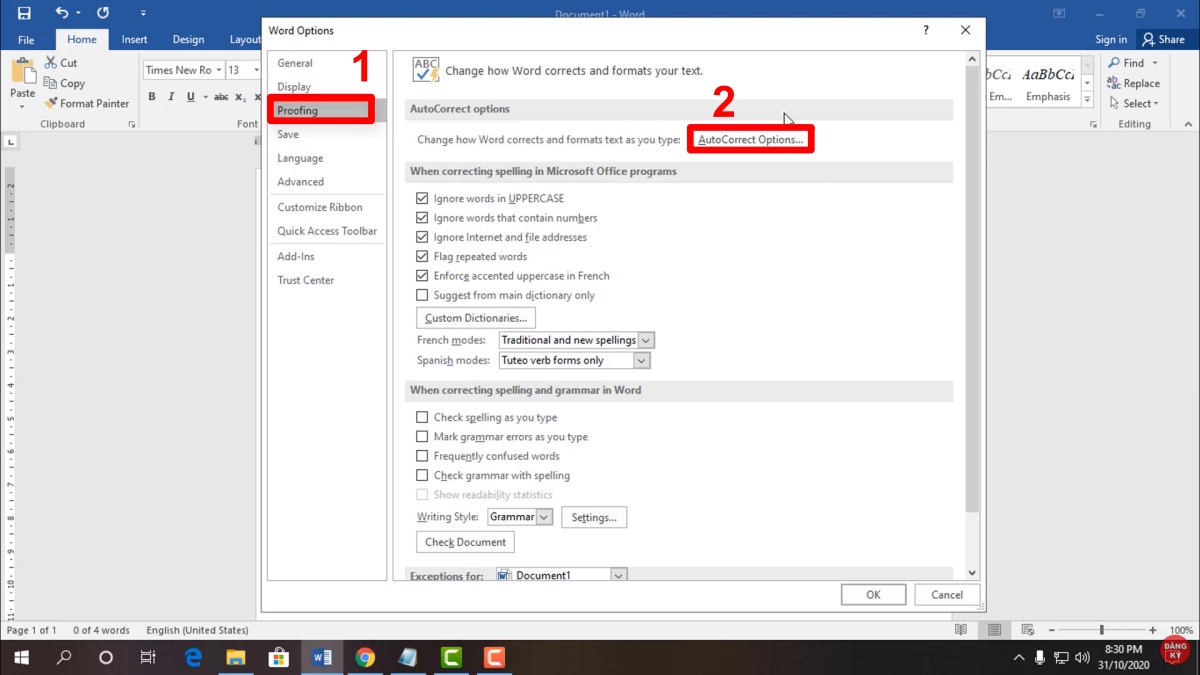Uncheck Ignore words in UPPERCASE

point(422,198)
